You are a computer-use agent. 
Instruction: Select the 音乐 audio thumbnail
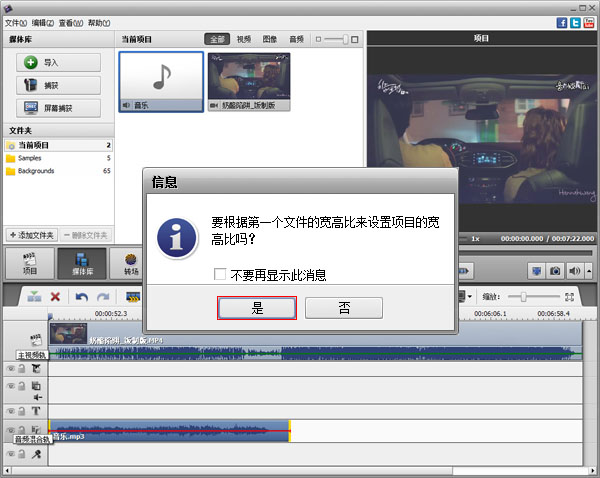pos(161,82)
